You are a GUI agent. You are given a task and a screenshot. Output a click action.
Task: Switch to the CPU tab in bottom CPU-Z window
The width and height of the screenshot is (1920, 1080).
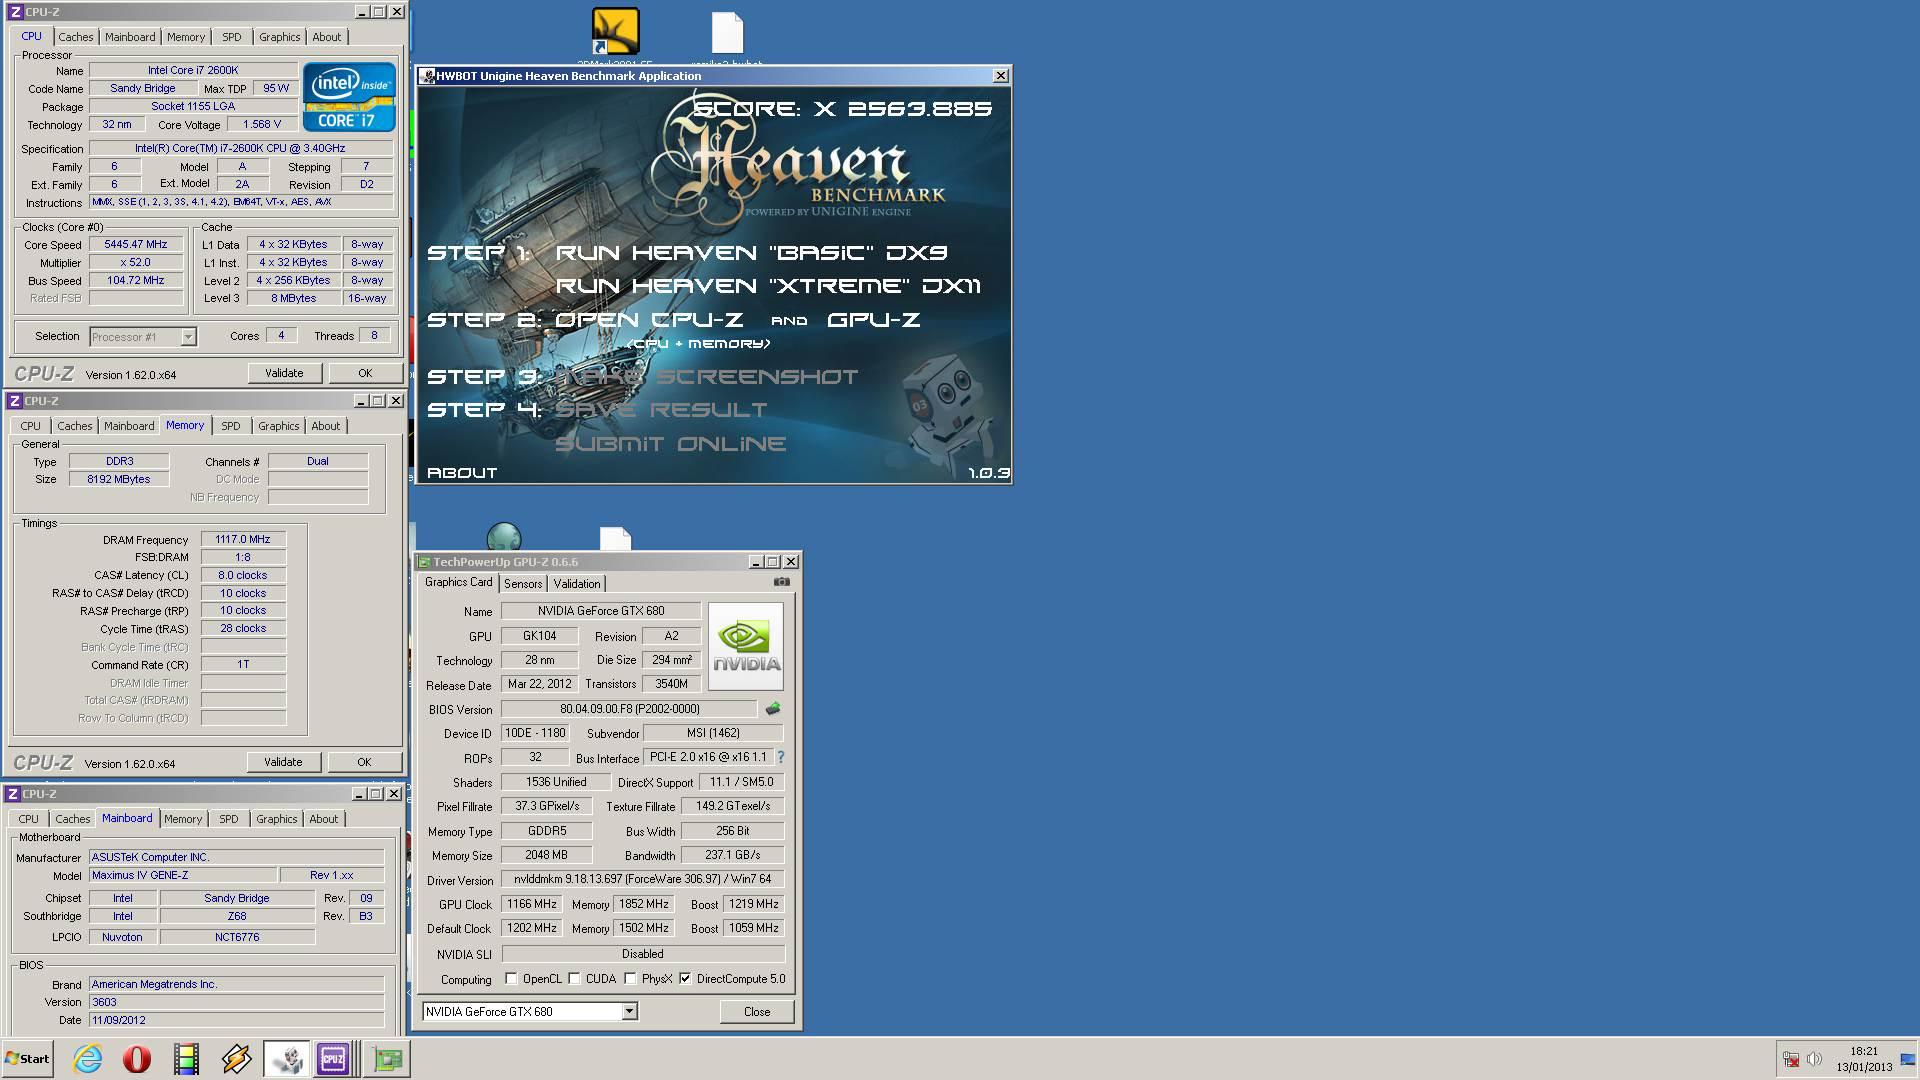(x=28, y=819)
